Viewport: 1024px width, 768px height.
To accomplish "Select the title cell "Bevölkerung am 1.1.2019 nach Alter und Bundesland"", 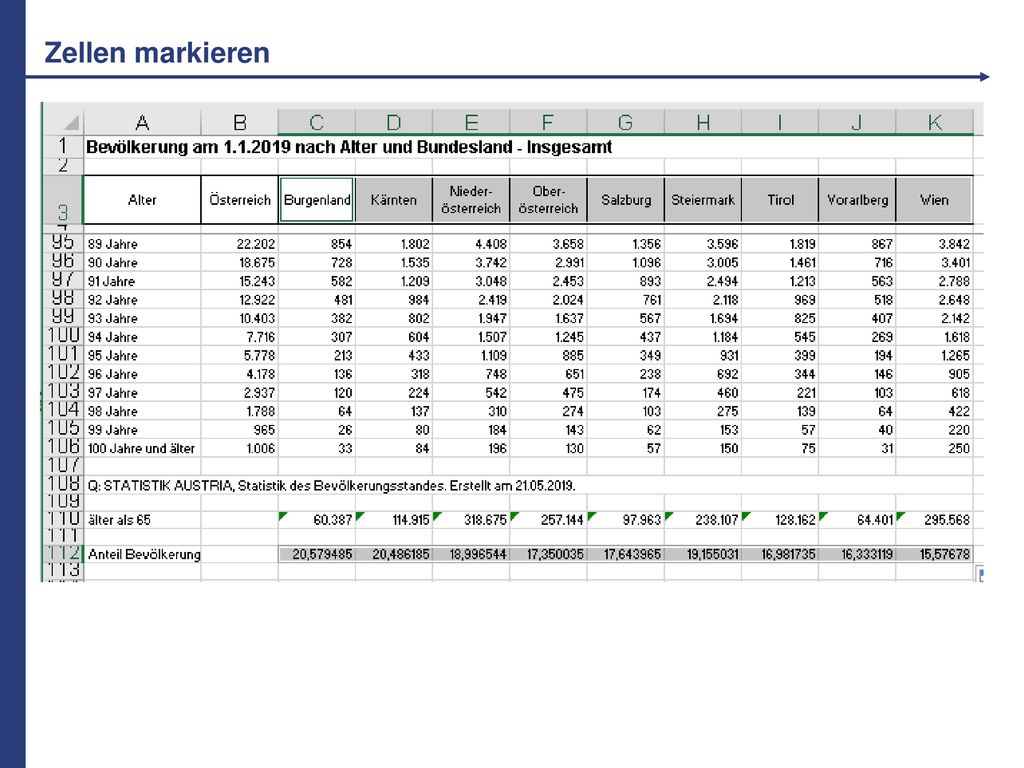I will coord(349,147).
